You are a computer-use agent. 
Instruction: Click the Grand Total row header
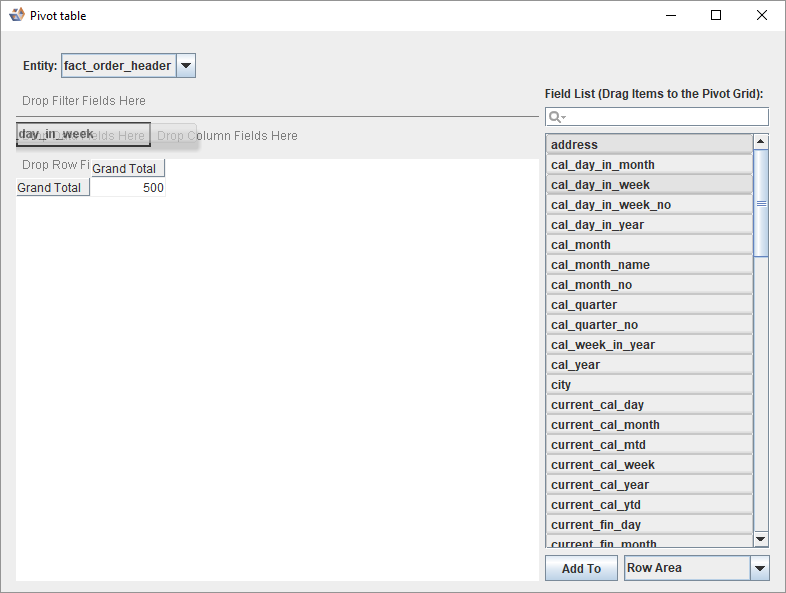click(52, 188)
